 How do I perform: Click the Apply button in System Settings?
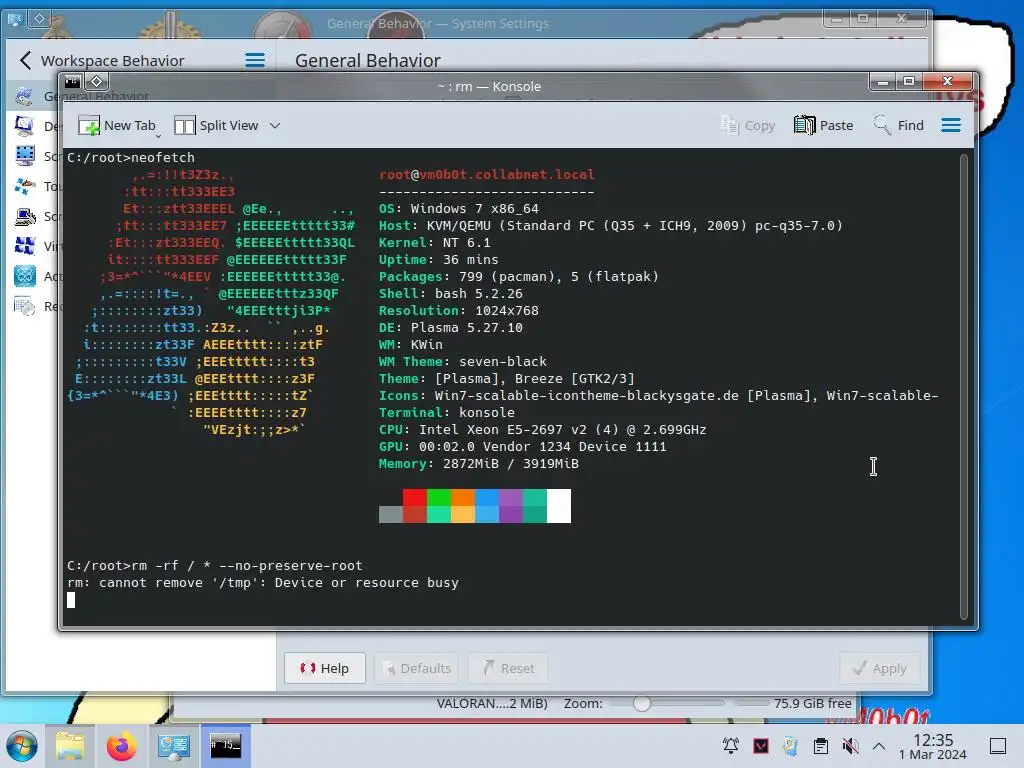pos(880,668)
